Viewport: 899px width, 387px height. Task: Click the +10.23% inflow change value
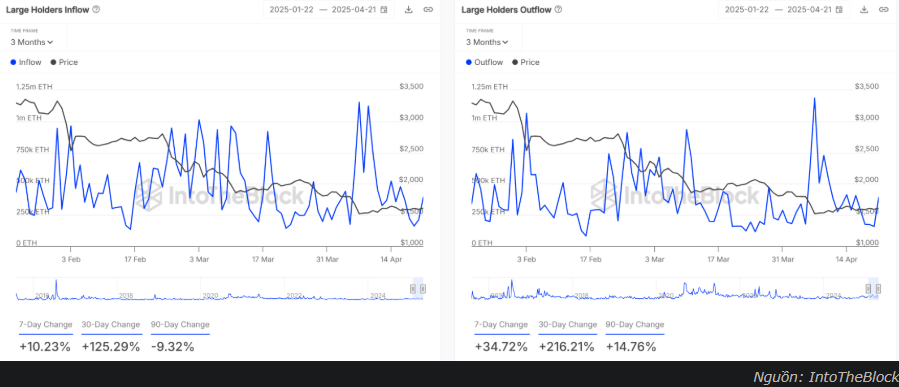point(45,347)
